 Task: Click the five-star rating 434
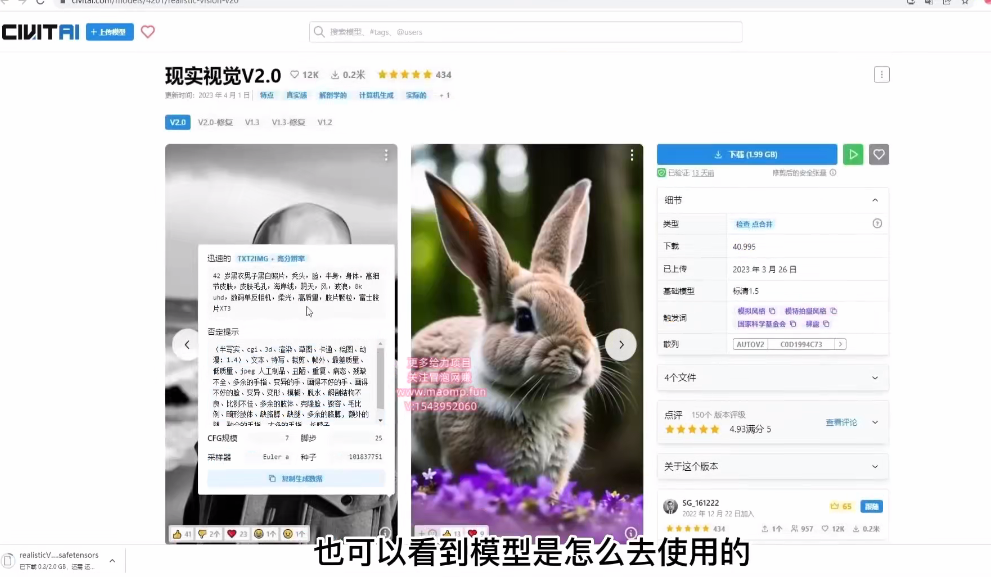415,75
